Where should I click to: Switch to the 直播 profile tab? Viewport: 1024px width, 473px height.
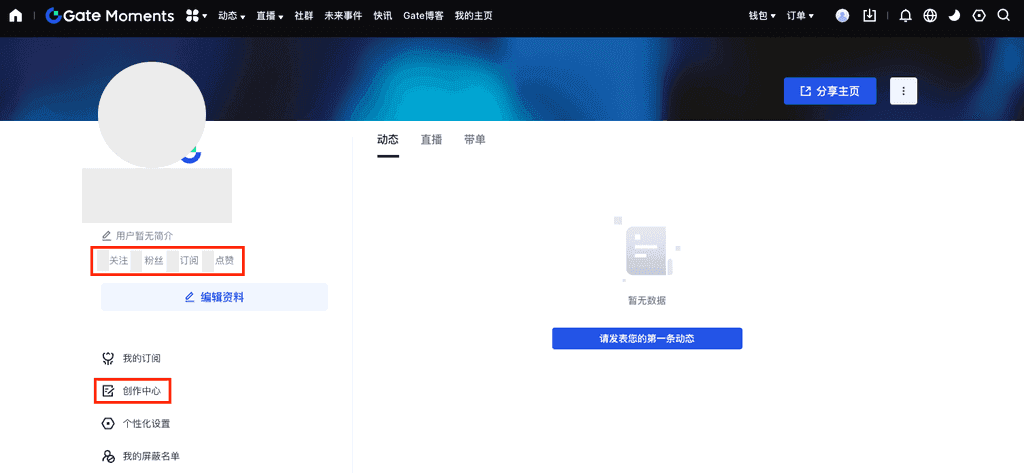[431, 140]
